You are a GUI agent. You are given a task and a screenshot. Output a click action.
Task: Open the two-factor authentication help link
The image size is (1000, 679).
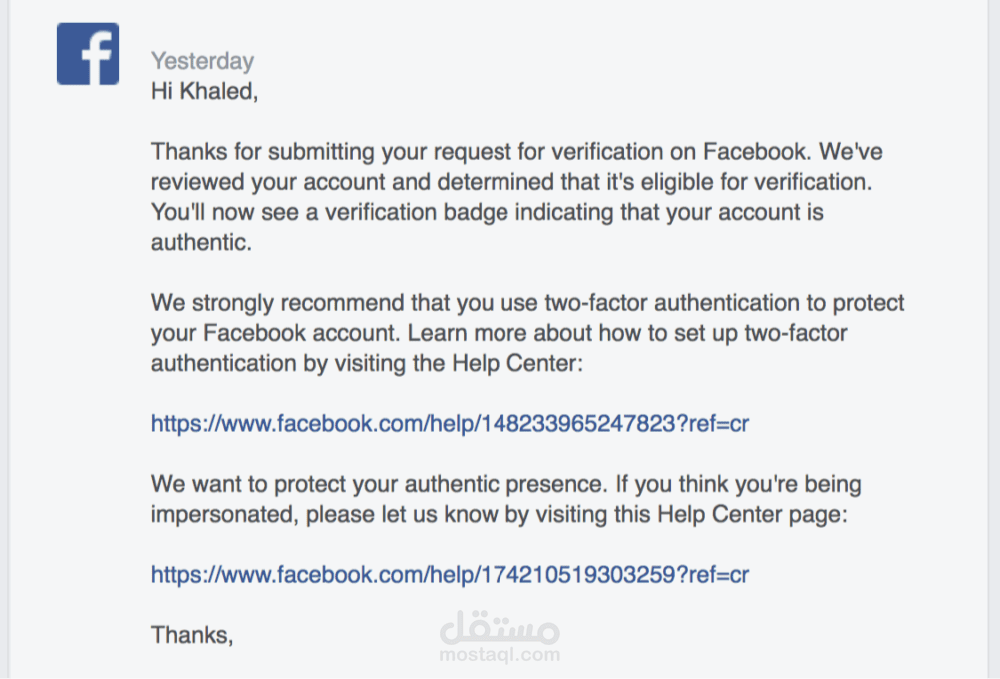[450, 423]
